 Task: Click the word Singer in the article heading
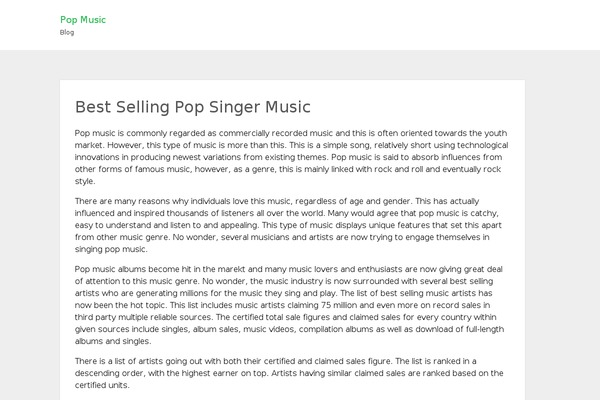pos(234,107)
